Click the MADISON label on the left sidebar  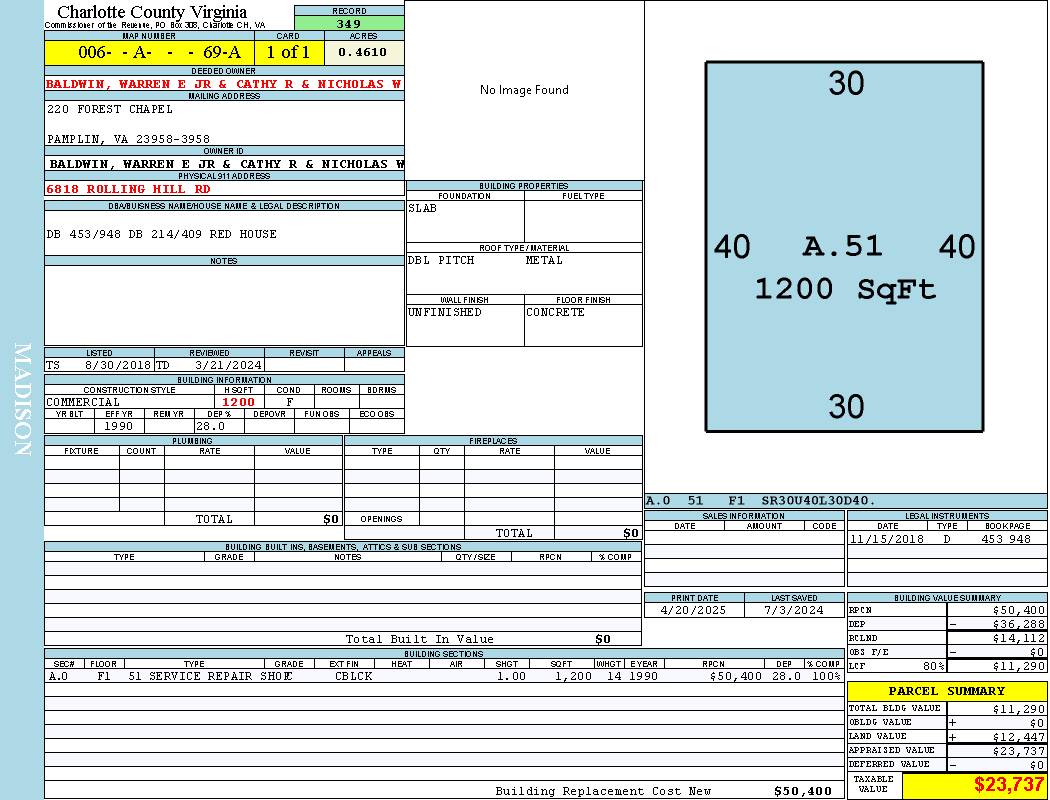(22, 400)
